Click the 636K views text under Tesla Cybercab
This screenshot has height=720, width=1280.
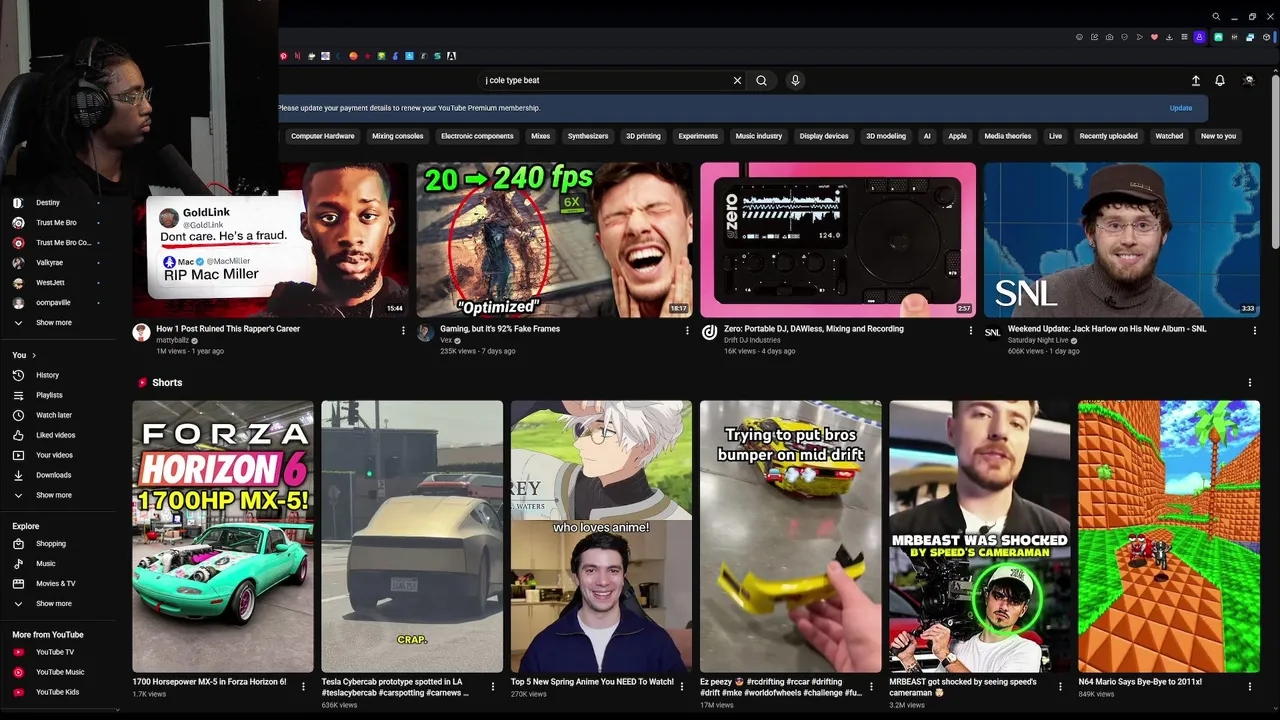[x=340, y=705]
